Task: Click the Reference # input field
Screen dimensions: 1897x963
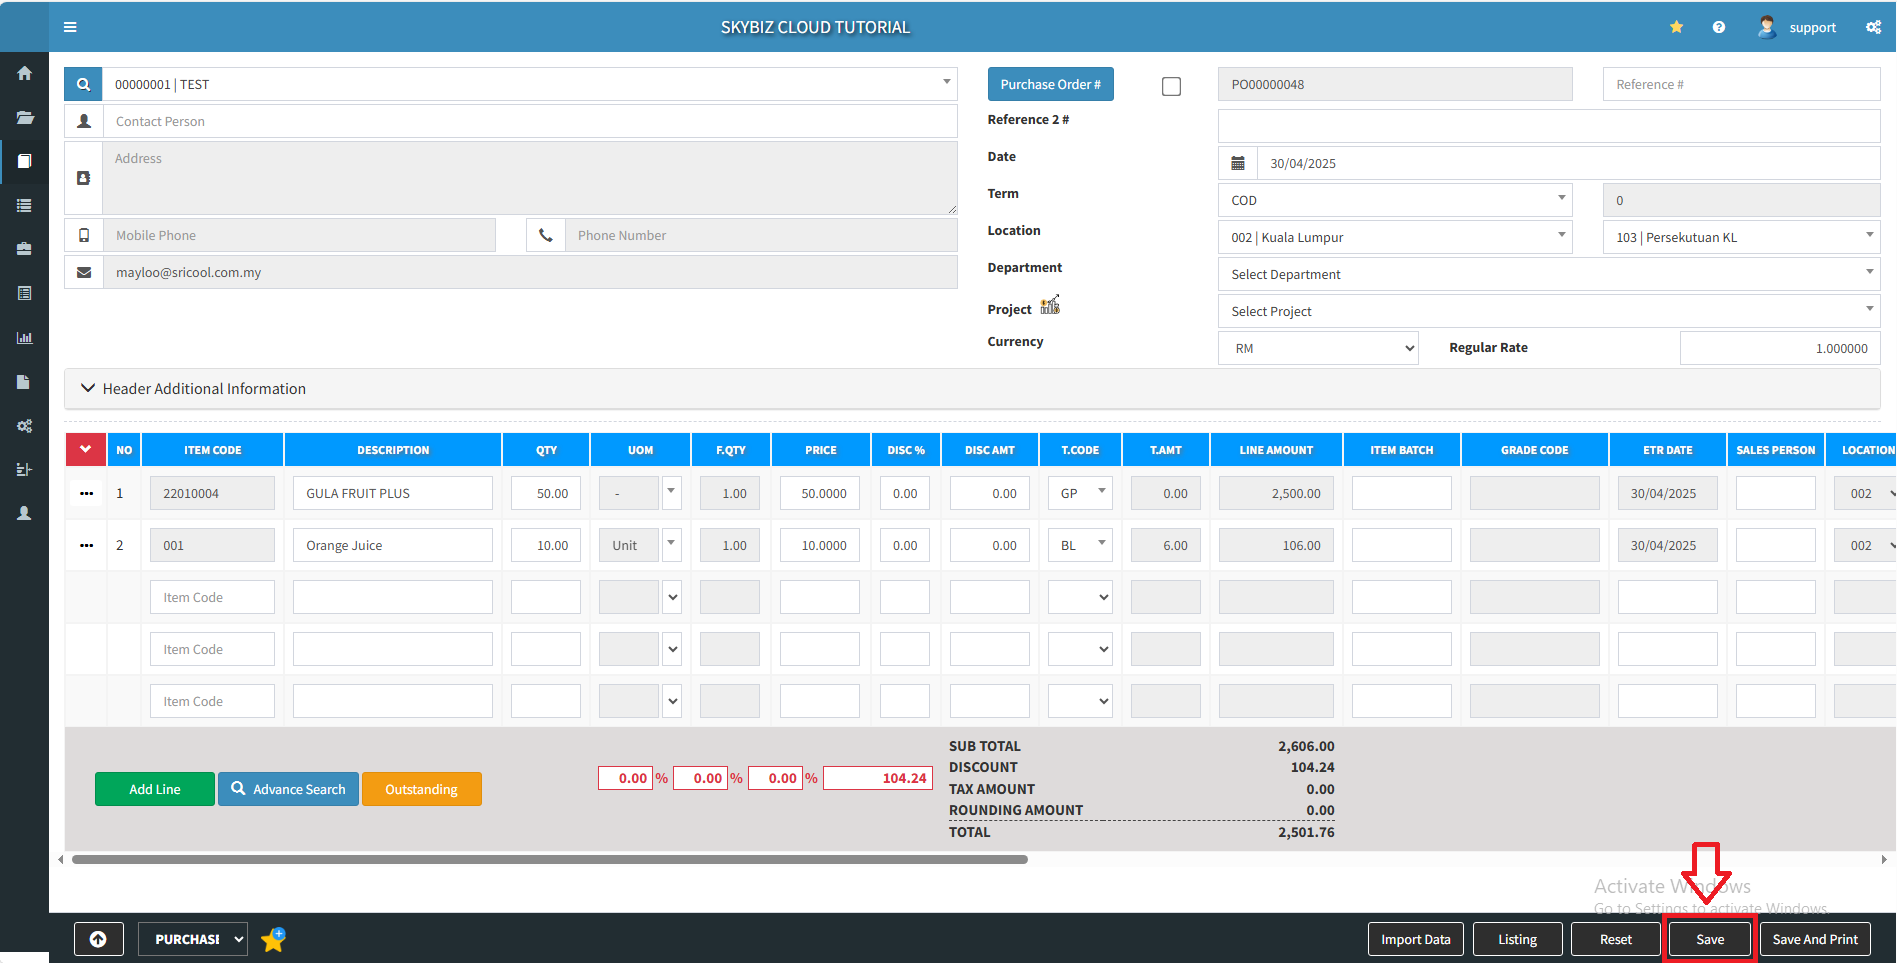Action: [1740, 85]
